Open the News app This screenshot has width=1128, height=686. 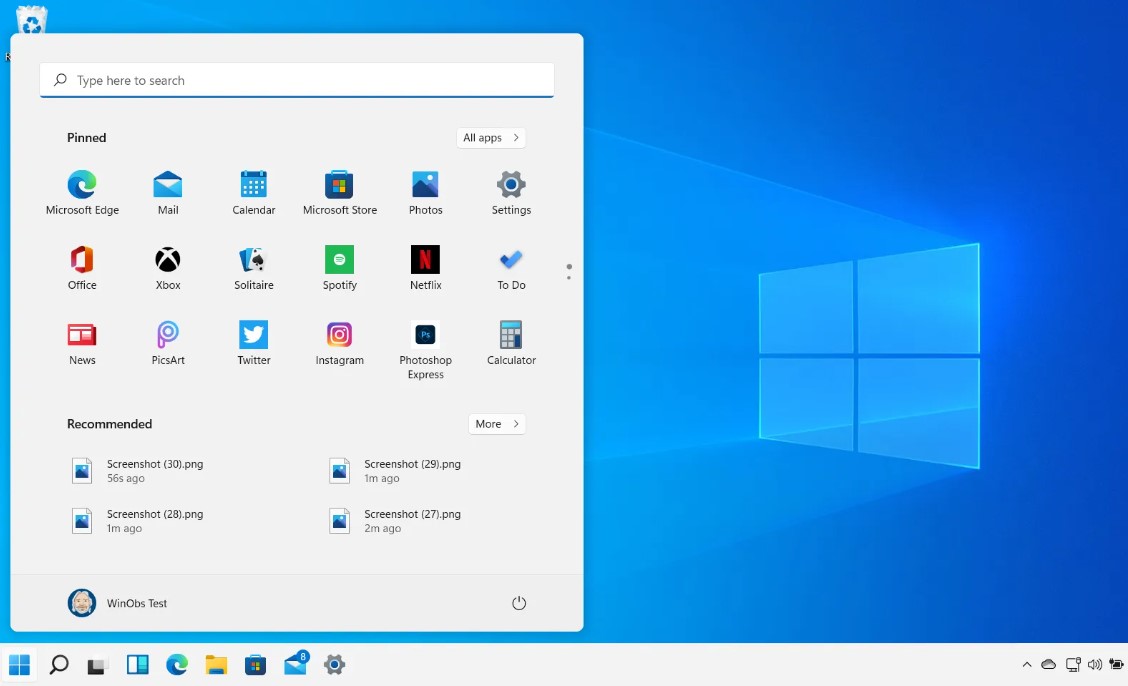(x=82, y=344)
